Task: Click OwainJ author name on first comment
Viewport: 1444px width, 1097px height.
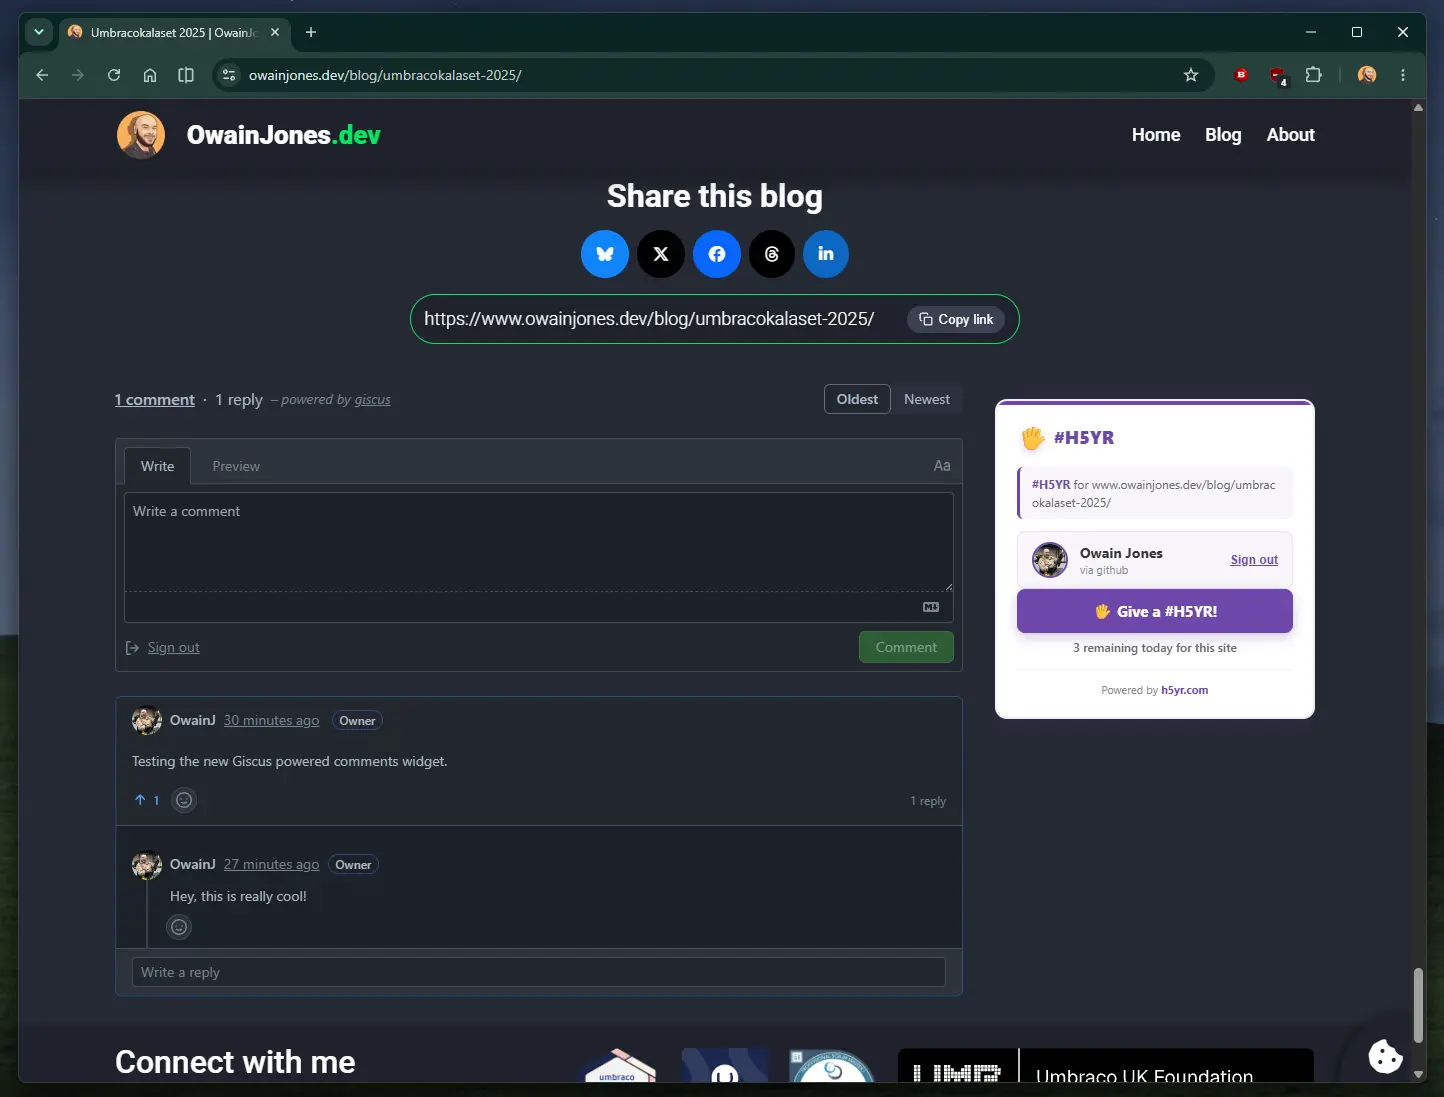Action: (192, 720)
